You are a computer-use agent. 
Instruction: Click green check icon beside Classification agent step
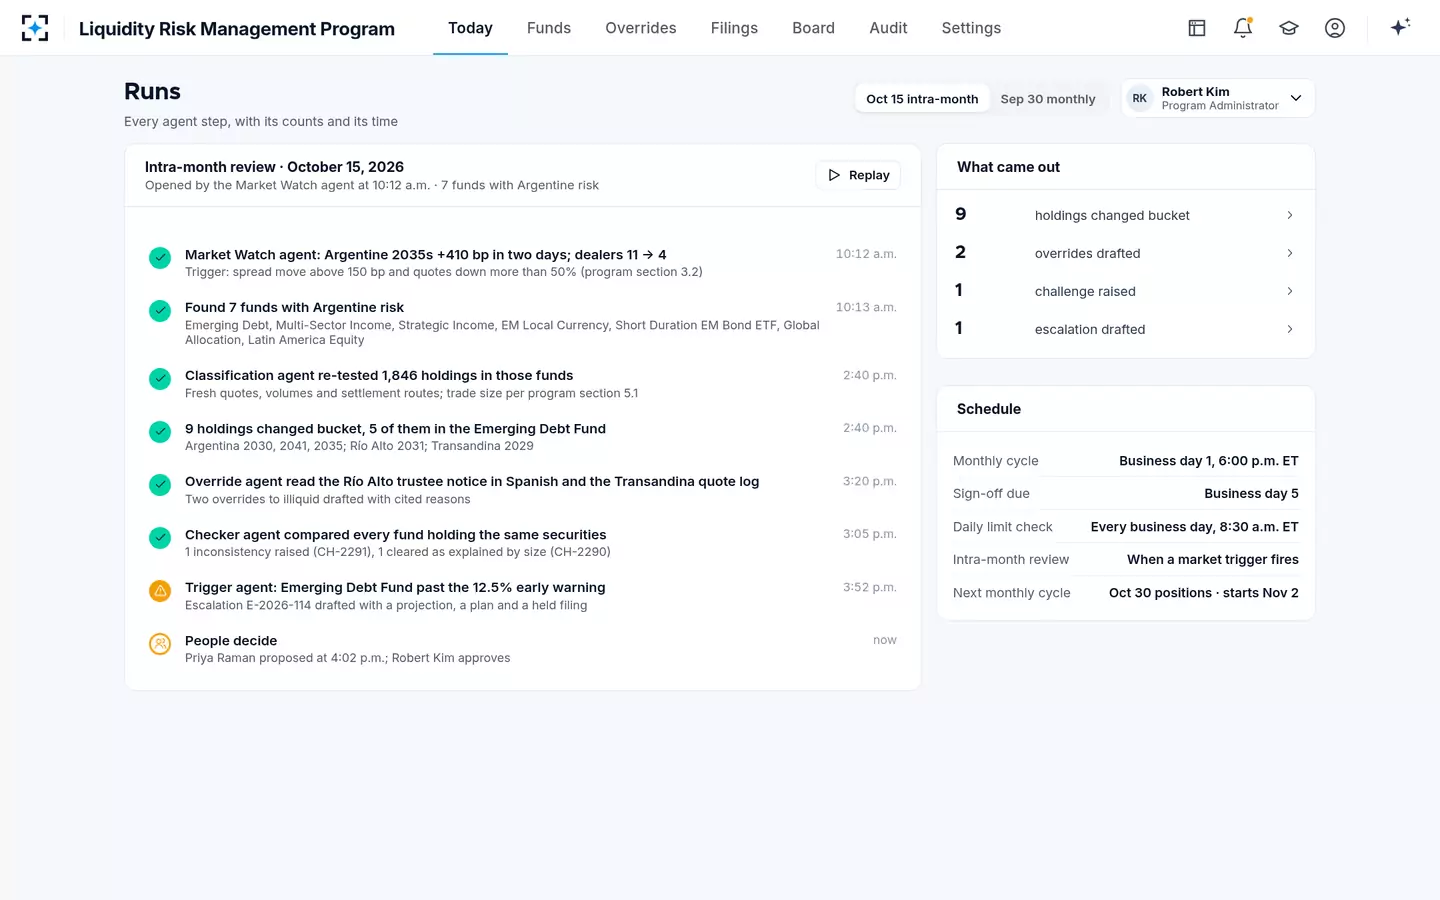(160, 379)
